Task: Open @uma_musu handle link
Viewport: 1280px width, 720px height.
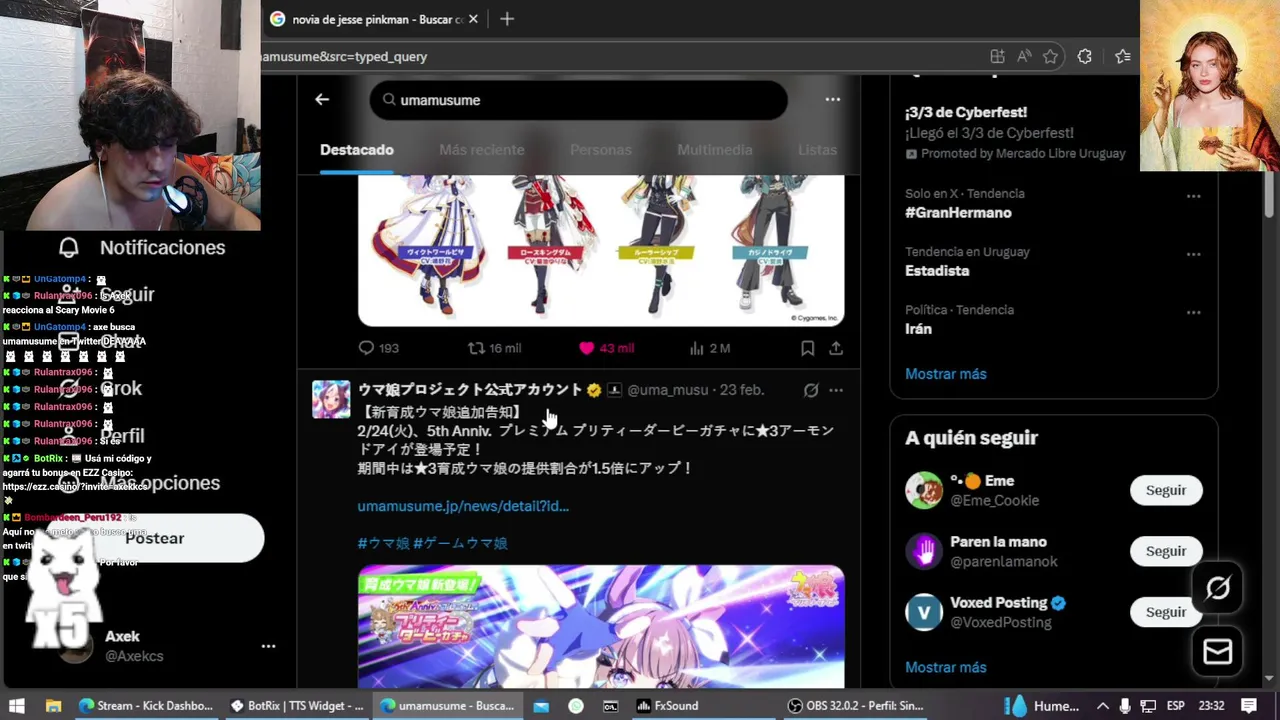Action: pos(667,390)
